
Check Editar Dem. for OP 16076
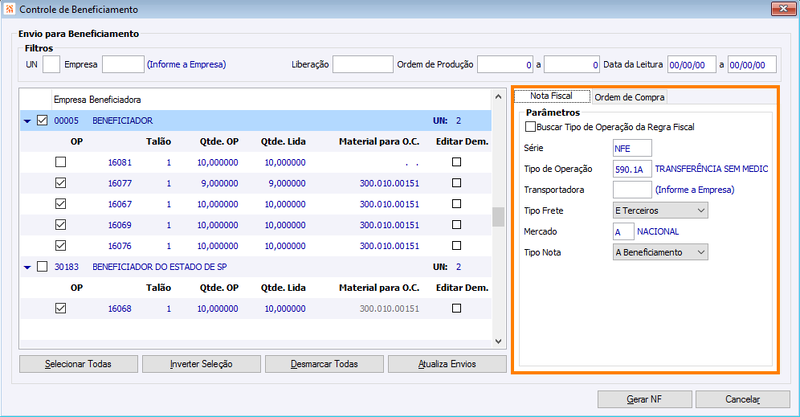[457, 246]
